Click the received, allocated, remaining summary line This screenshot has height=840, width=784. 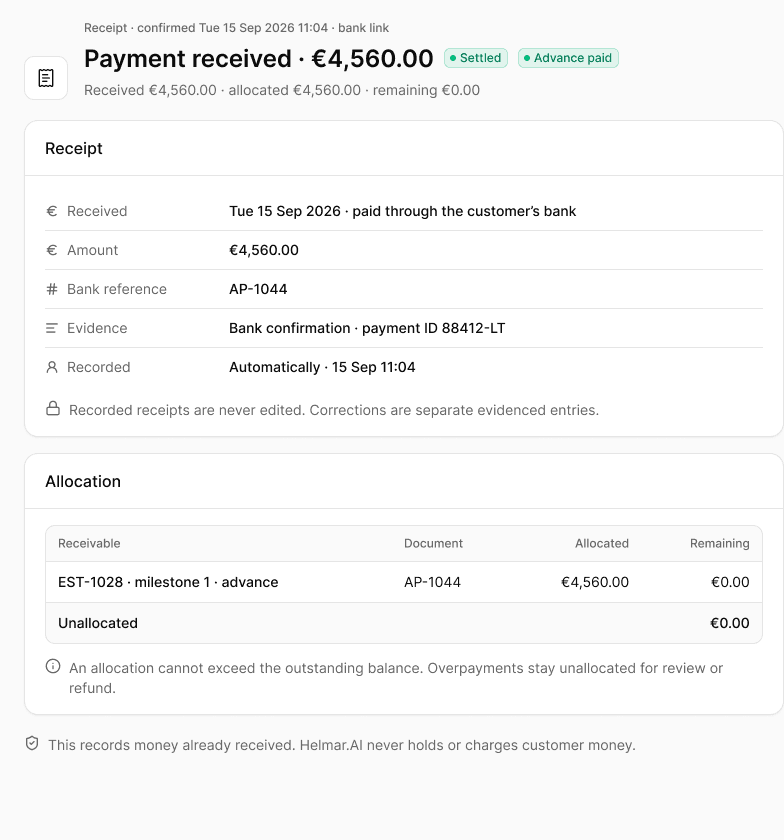[282, 90]
